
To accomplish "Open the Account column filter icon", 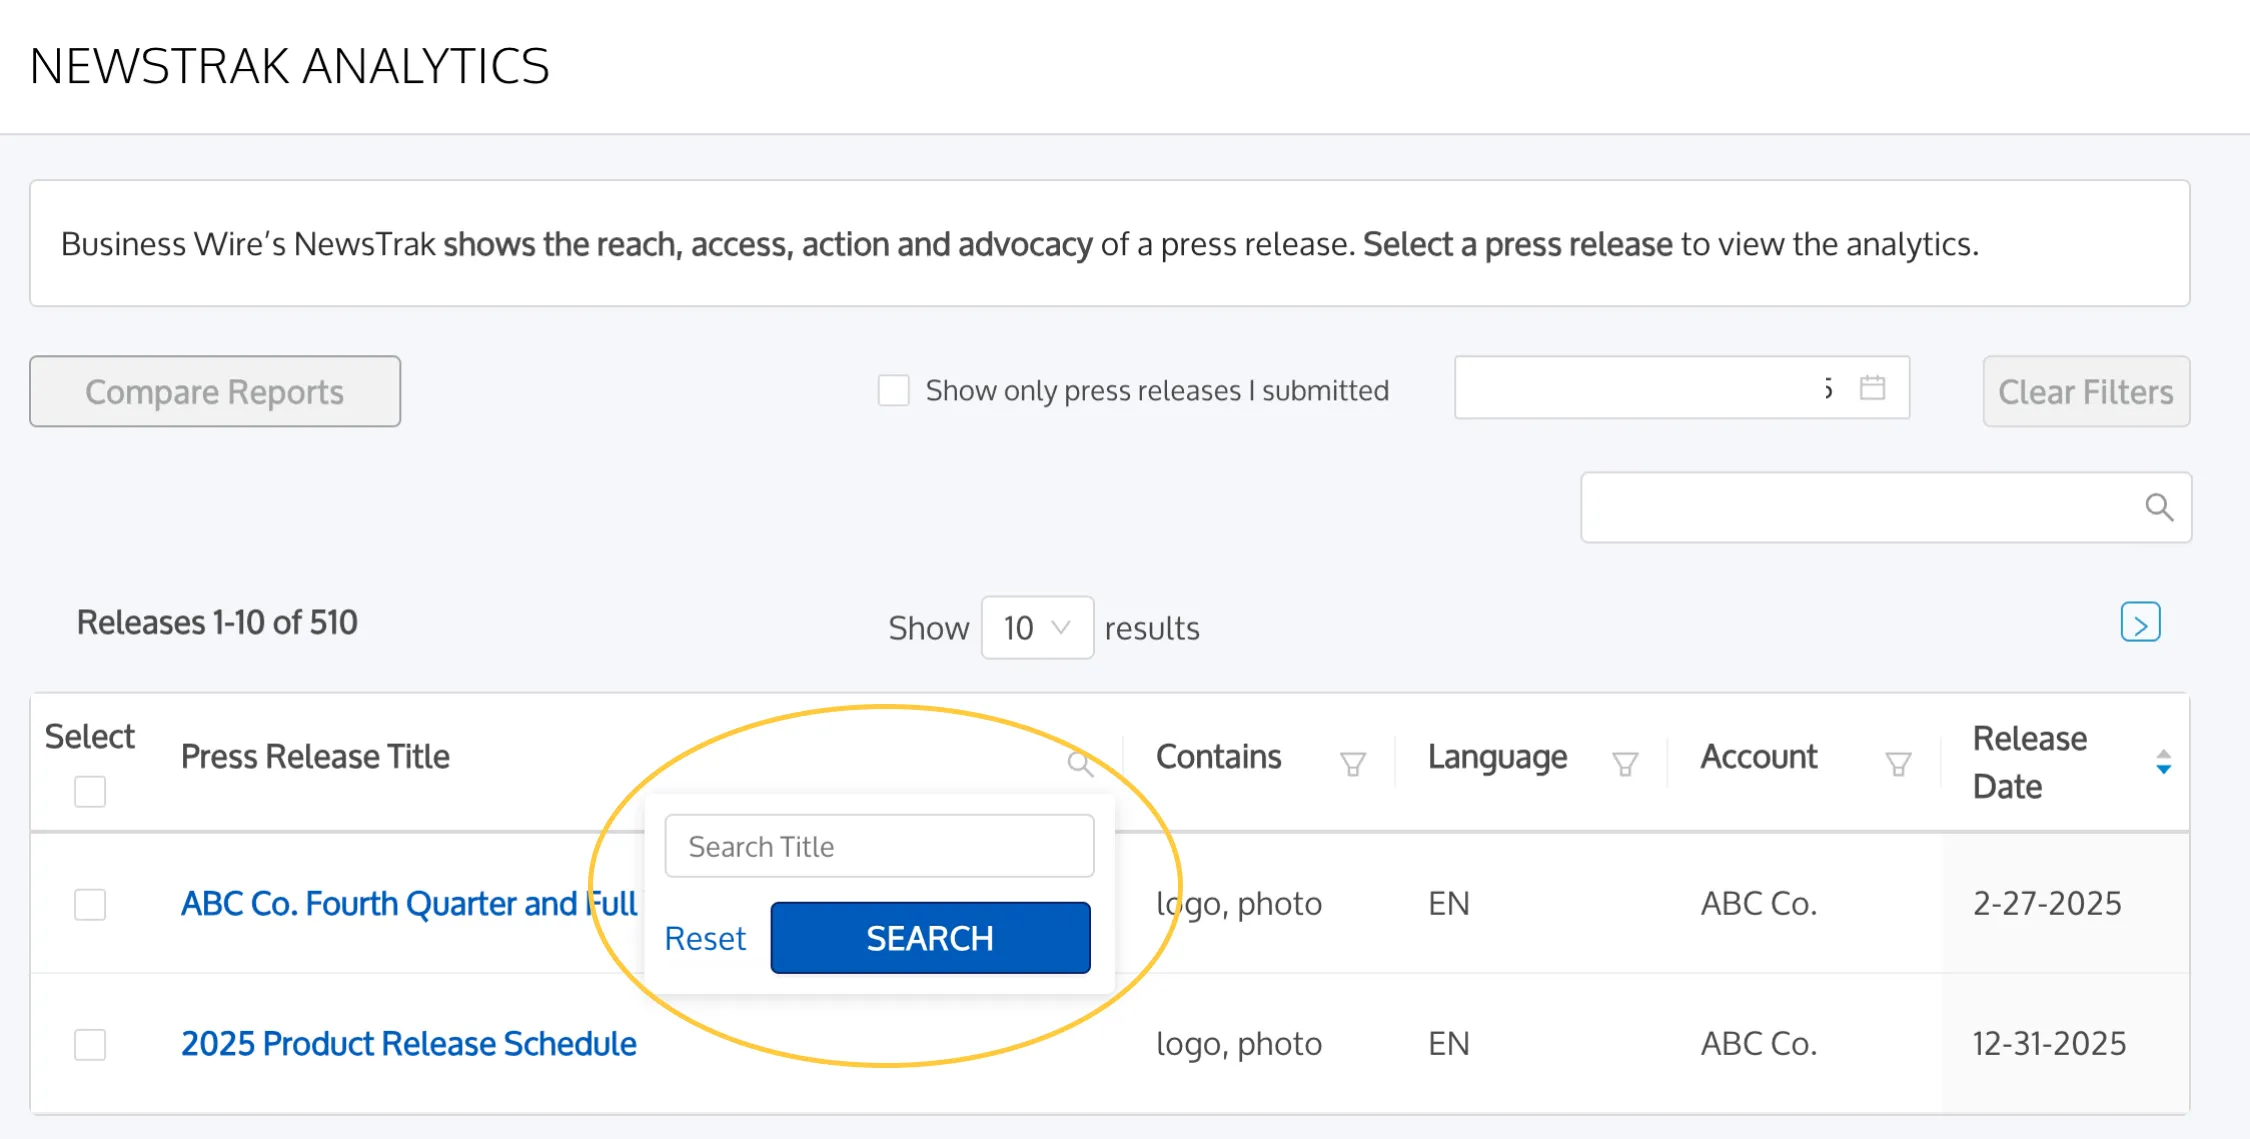I will tap(1898, 765).
